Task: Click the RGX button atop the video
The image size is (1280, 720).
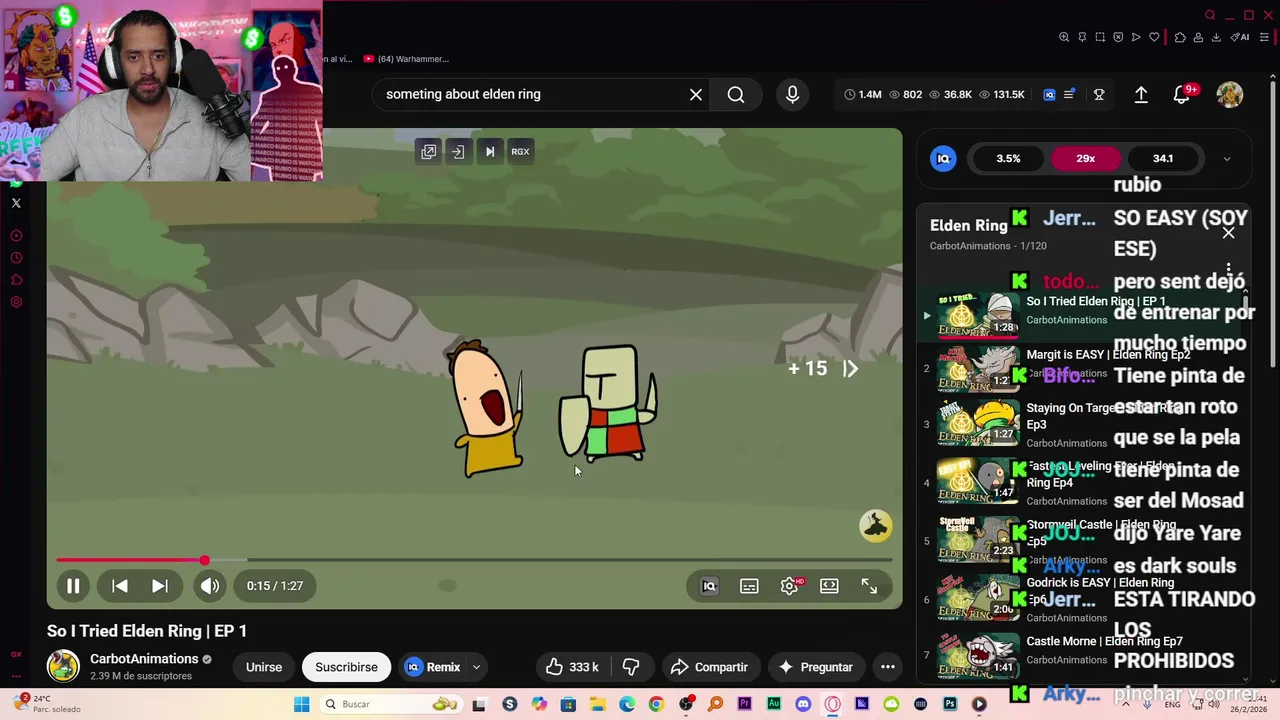Action: pyautogui.click(x=520, y=151)
